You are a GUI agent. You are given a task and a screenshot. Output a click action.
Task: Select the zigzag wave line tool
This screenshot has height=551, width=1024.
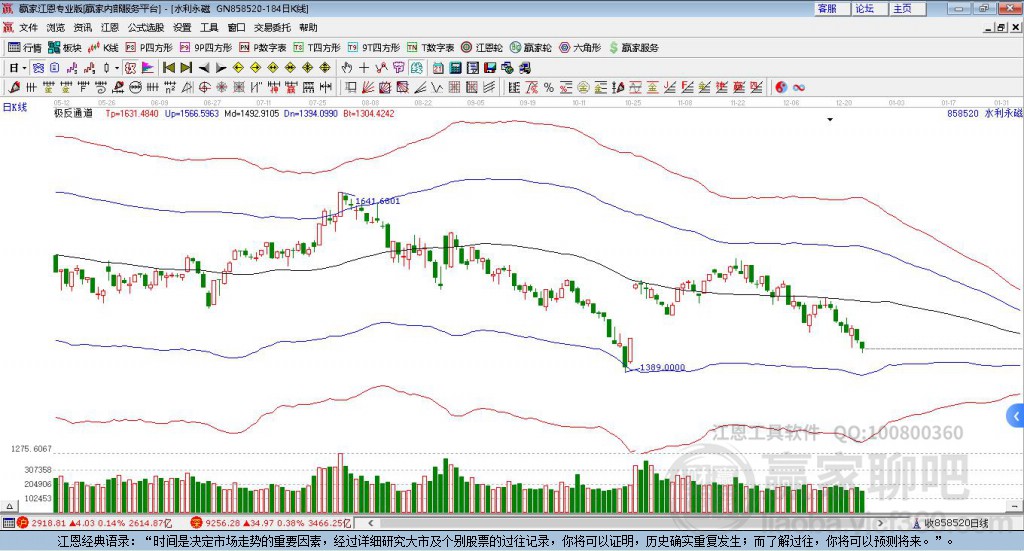click(438, 87)
